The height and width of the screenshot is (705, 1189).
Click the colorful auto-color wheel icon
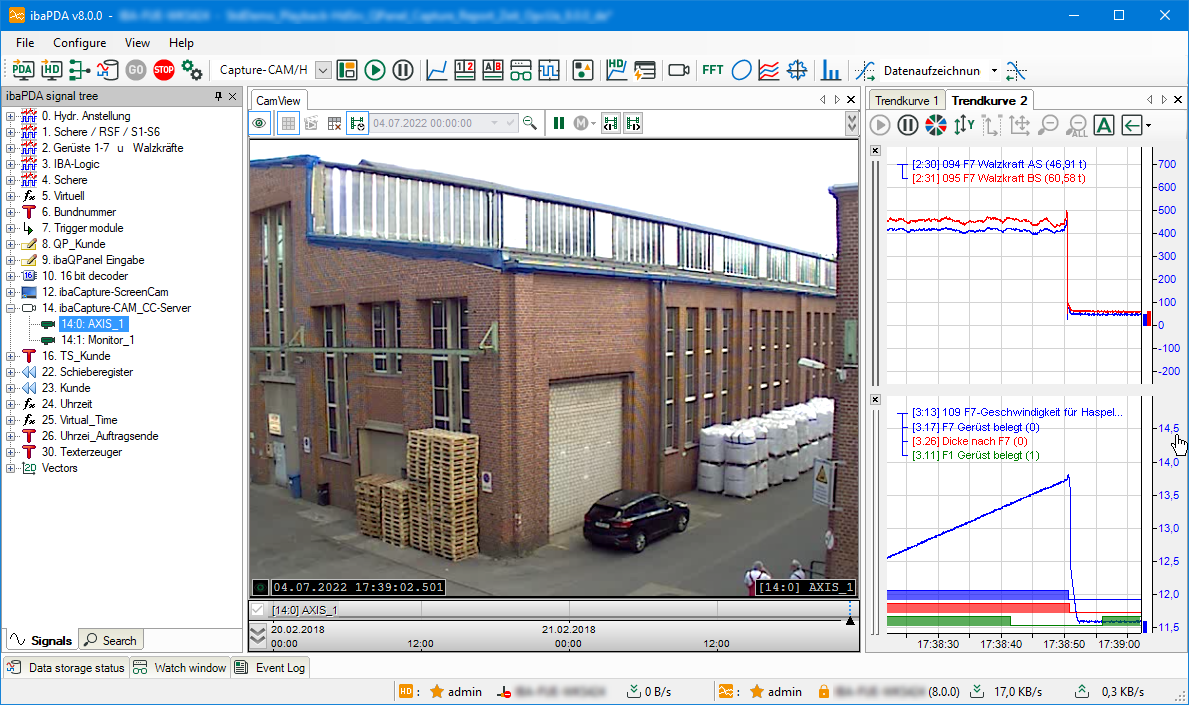935,125
